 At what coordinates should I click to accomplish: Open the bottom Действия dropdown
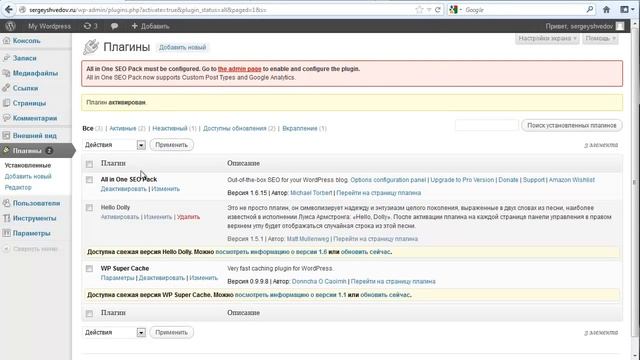tap(114, 333)
